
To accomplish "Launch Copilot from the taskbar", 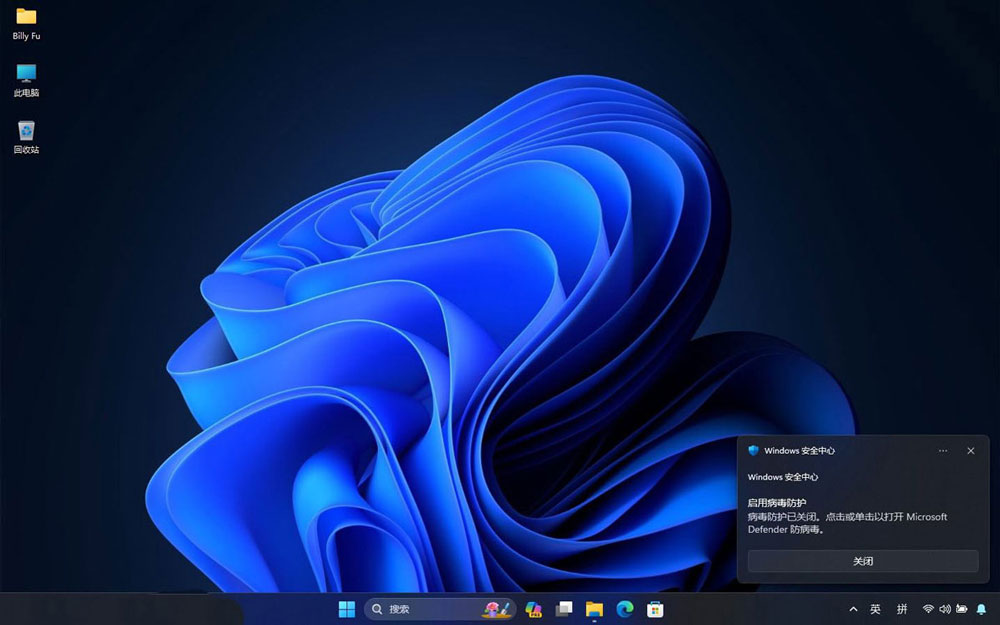I will (533, 609).
